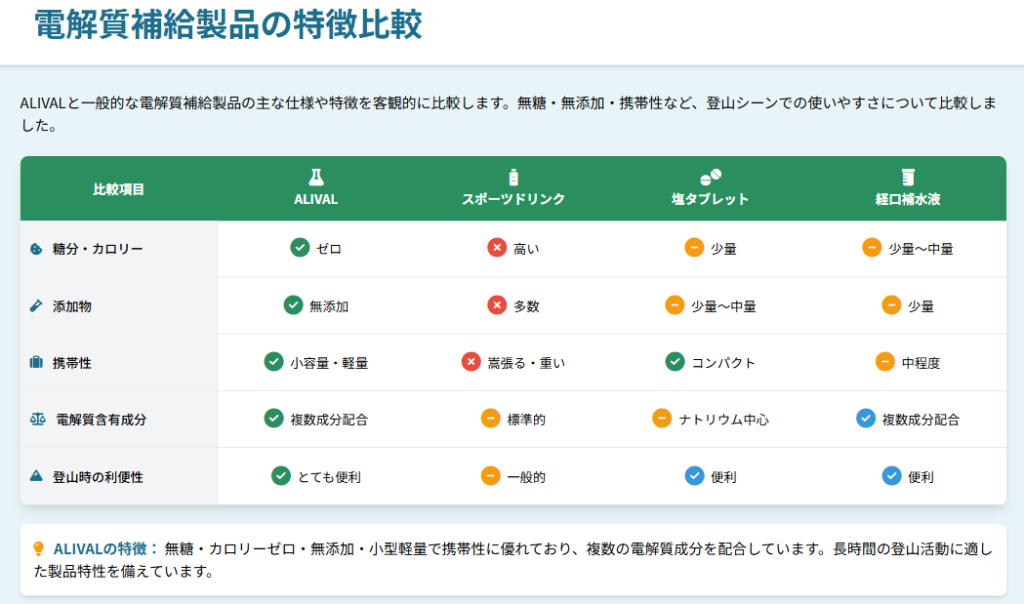Click the ALIVALの特徴 bold label
Viewport: 1024px width, 604px height.
pyautogui.click(x=105, y=548)
